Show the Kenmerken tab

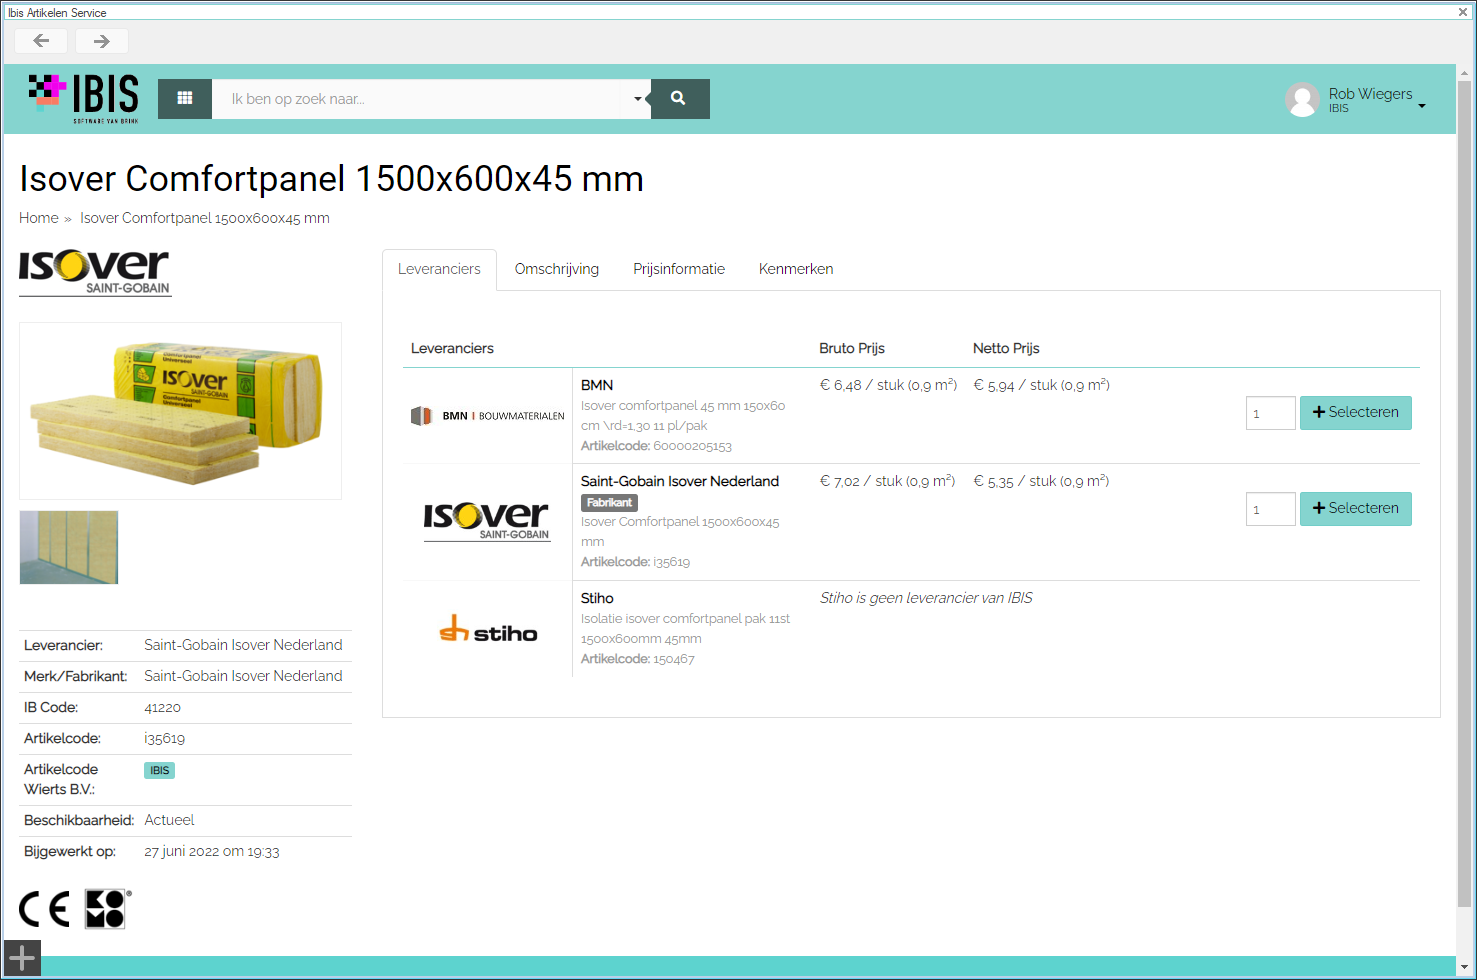[795, 269]
